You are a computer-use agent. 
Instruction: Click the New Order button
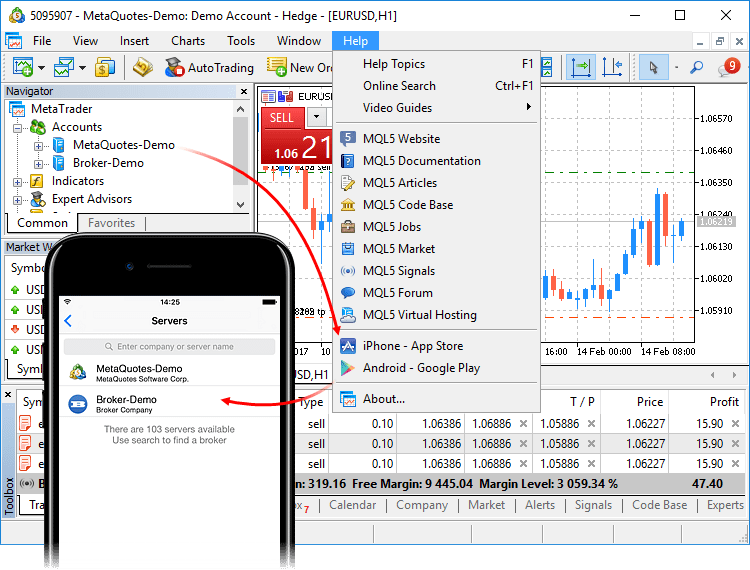pos(299,68)
